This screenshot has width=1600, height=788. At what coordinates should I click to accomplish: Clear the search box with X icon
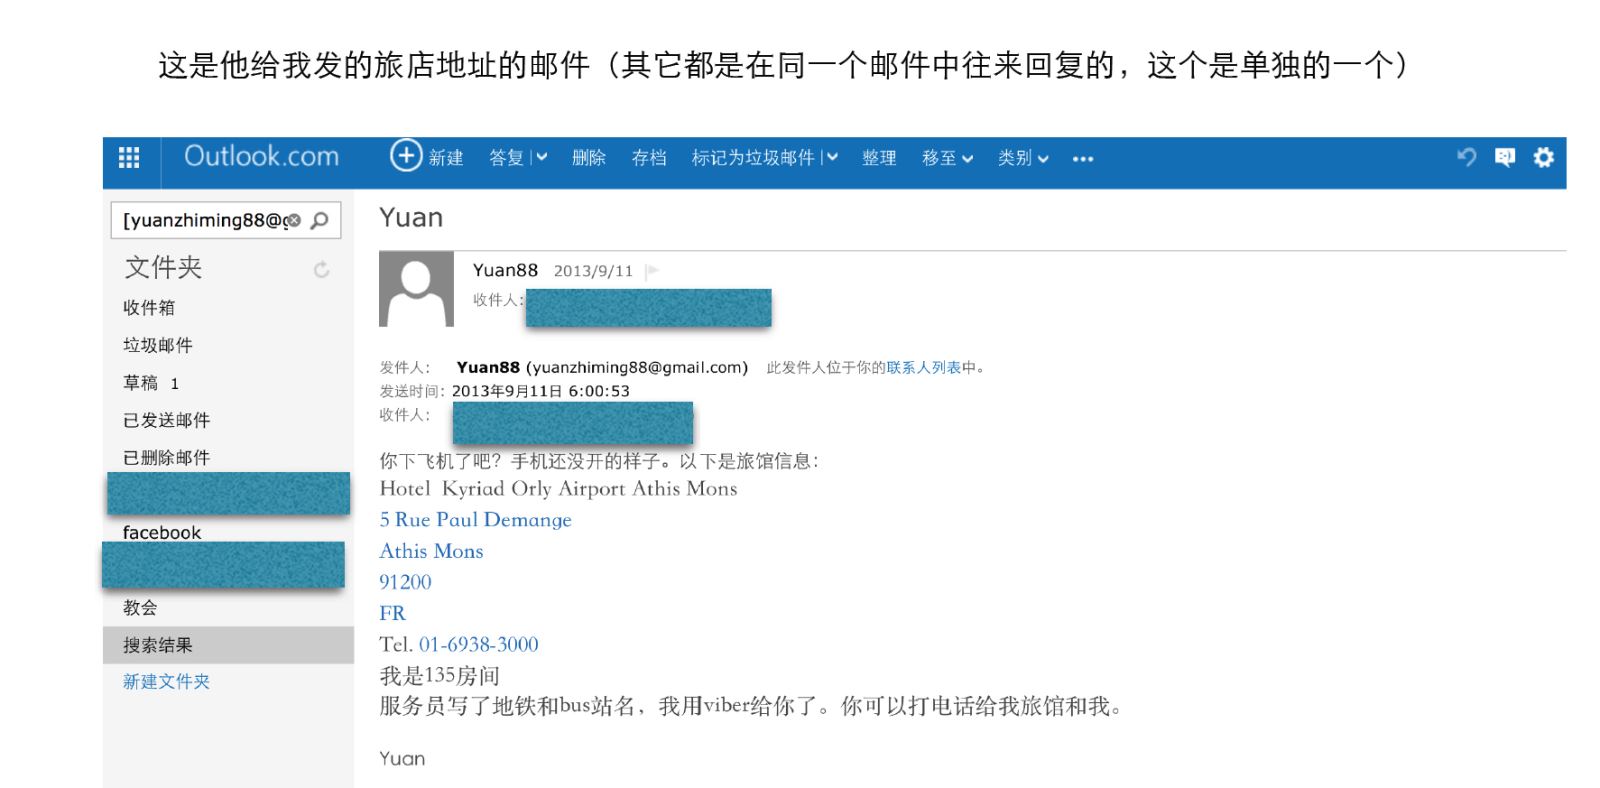[294, 220]
